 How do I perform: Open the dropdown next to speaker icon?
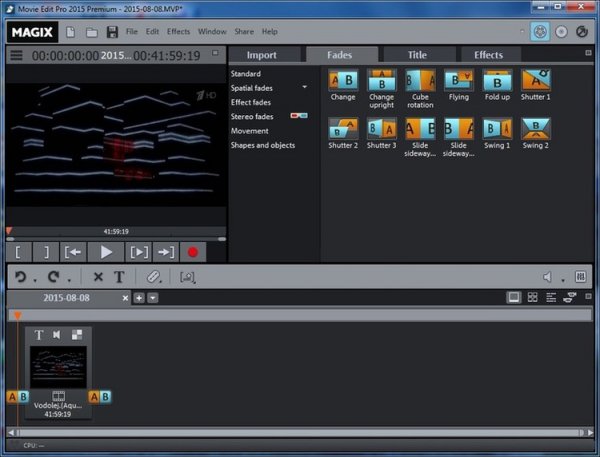[563, 280]
